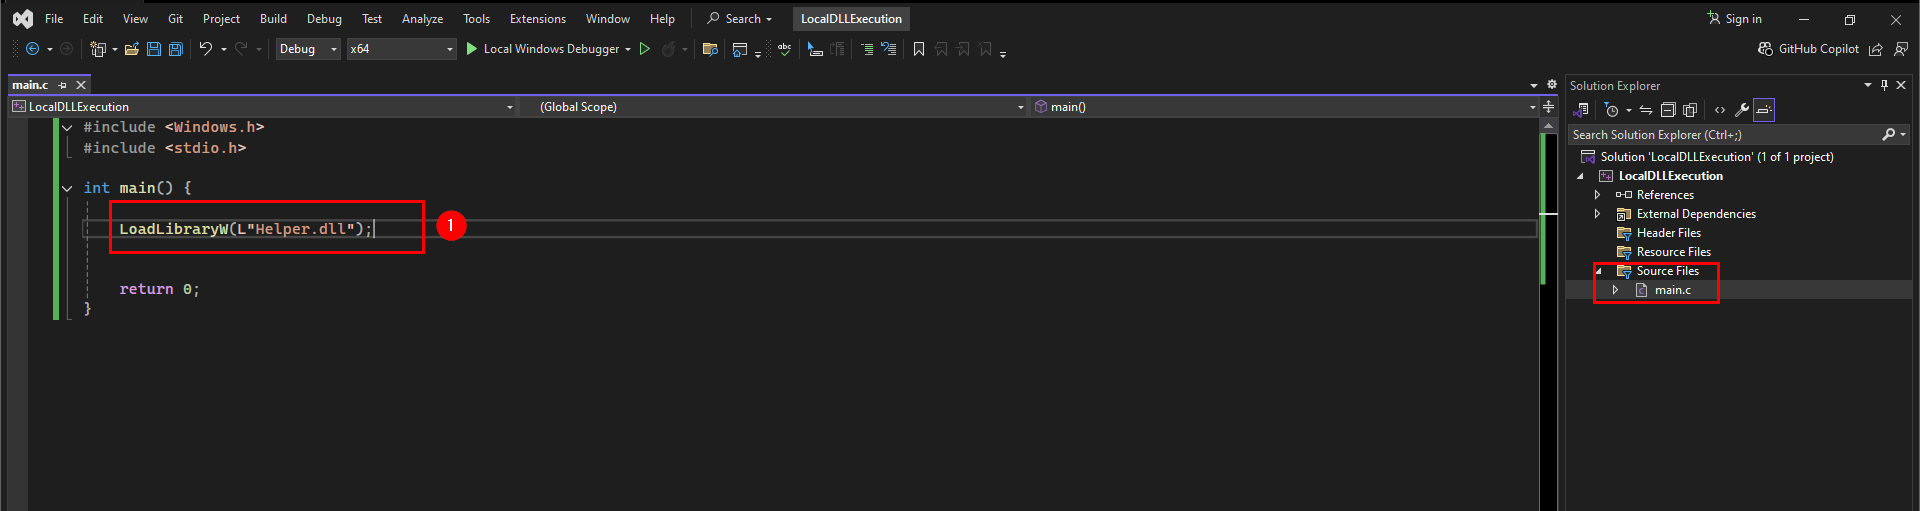
Task: Select Header Files in Solution Explorer
Action: [x=1668, y=233]
